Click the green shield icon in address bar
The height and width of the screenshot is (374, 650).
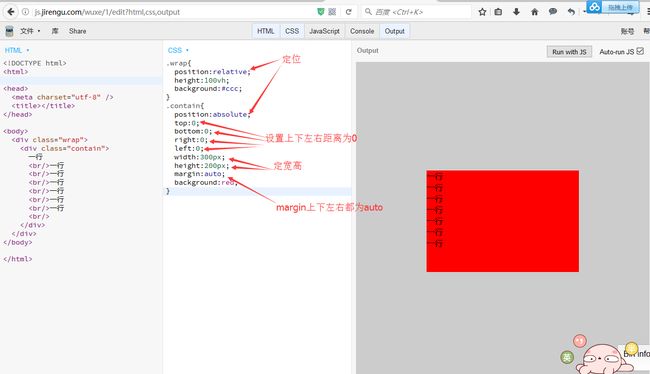tap(320, 12)
